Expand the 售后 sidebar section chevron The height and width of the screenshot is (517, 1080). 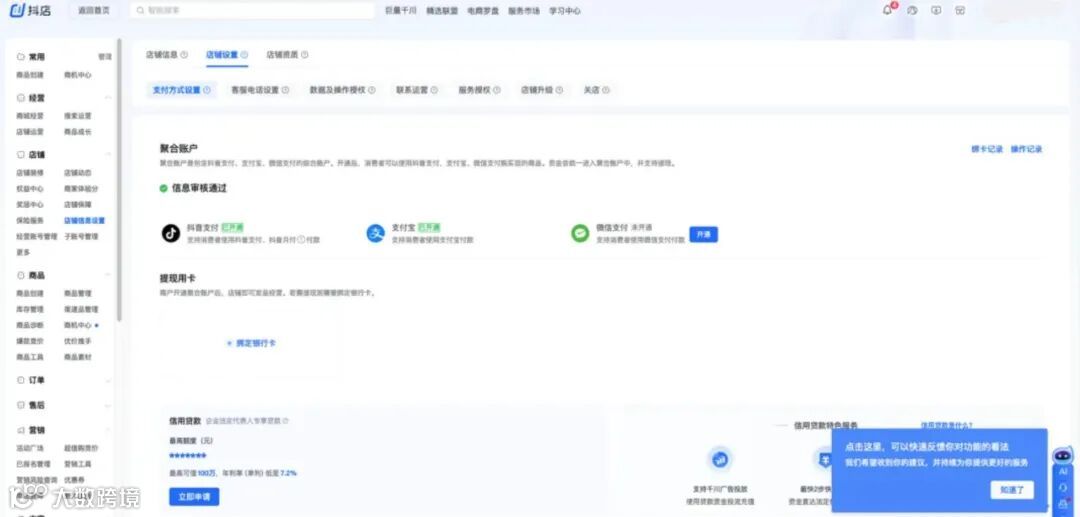point(108,405)
